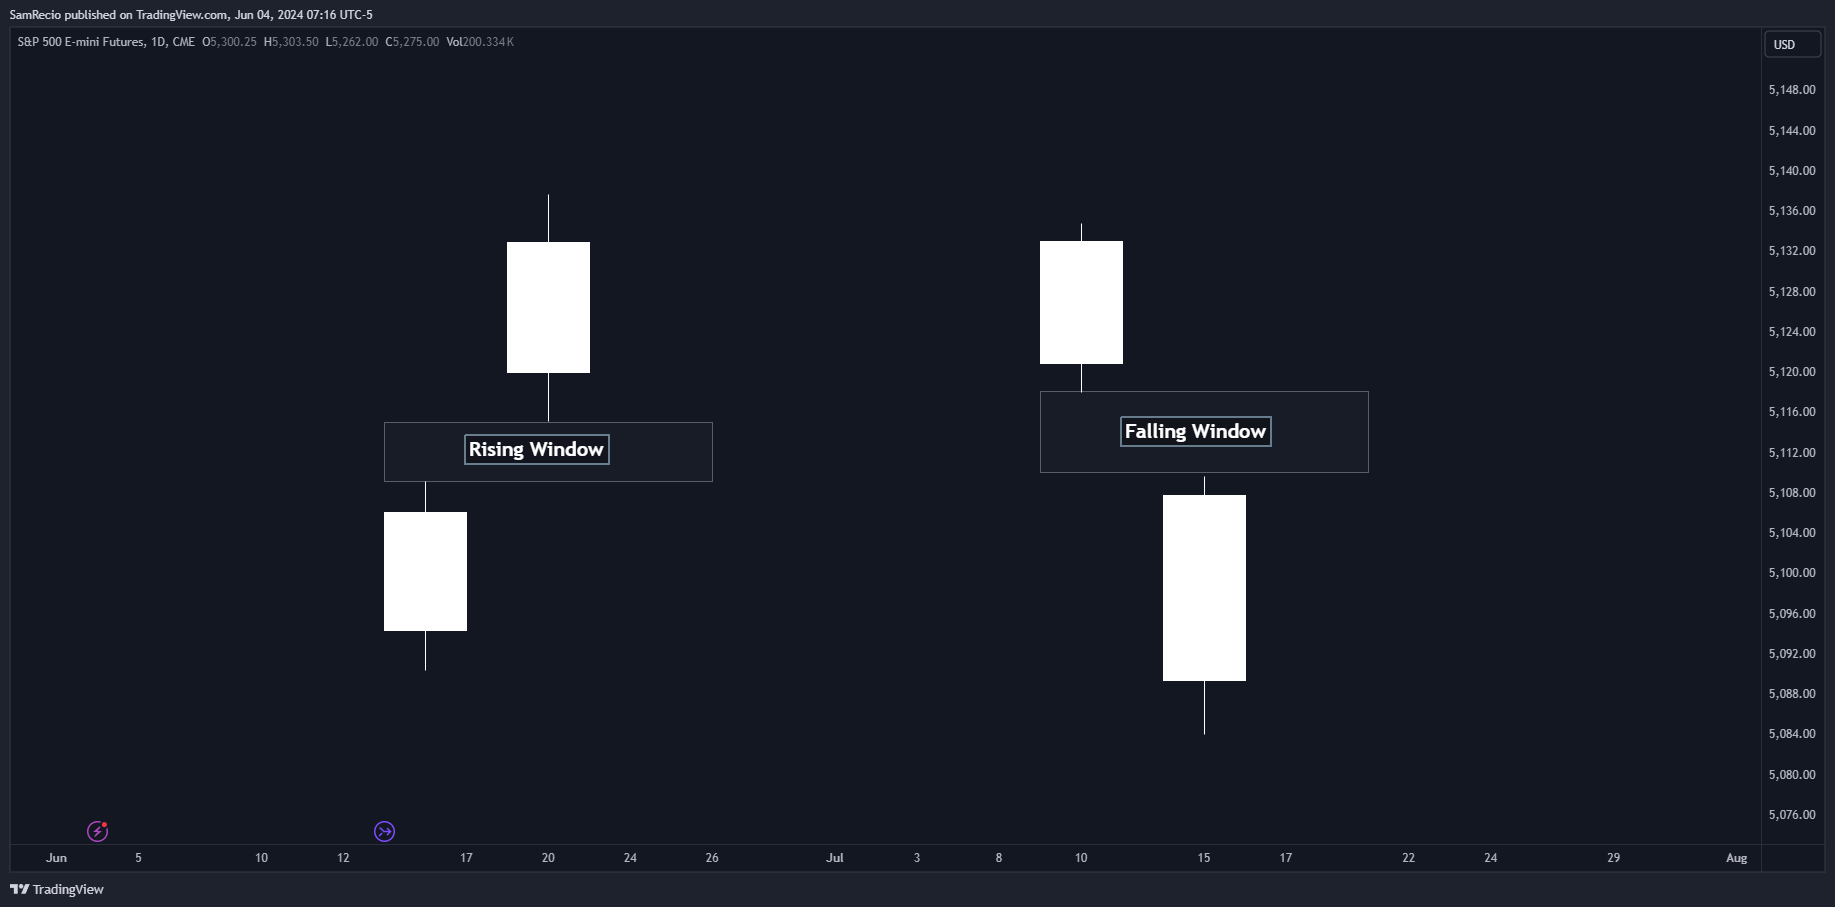Click the candle above the Falling Window

(1081, 302)
